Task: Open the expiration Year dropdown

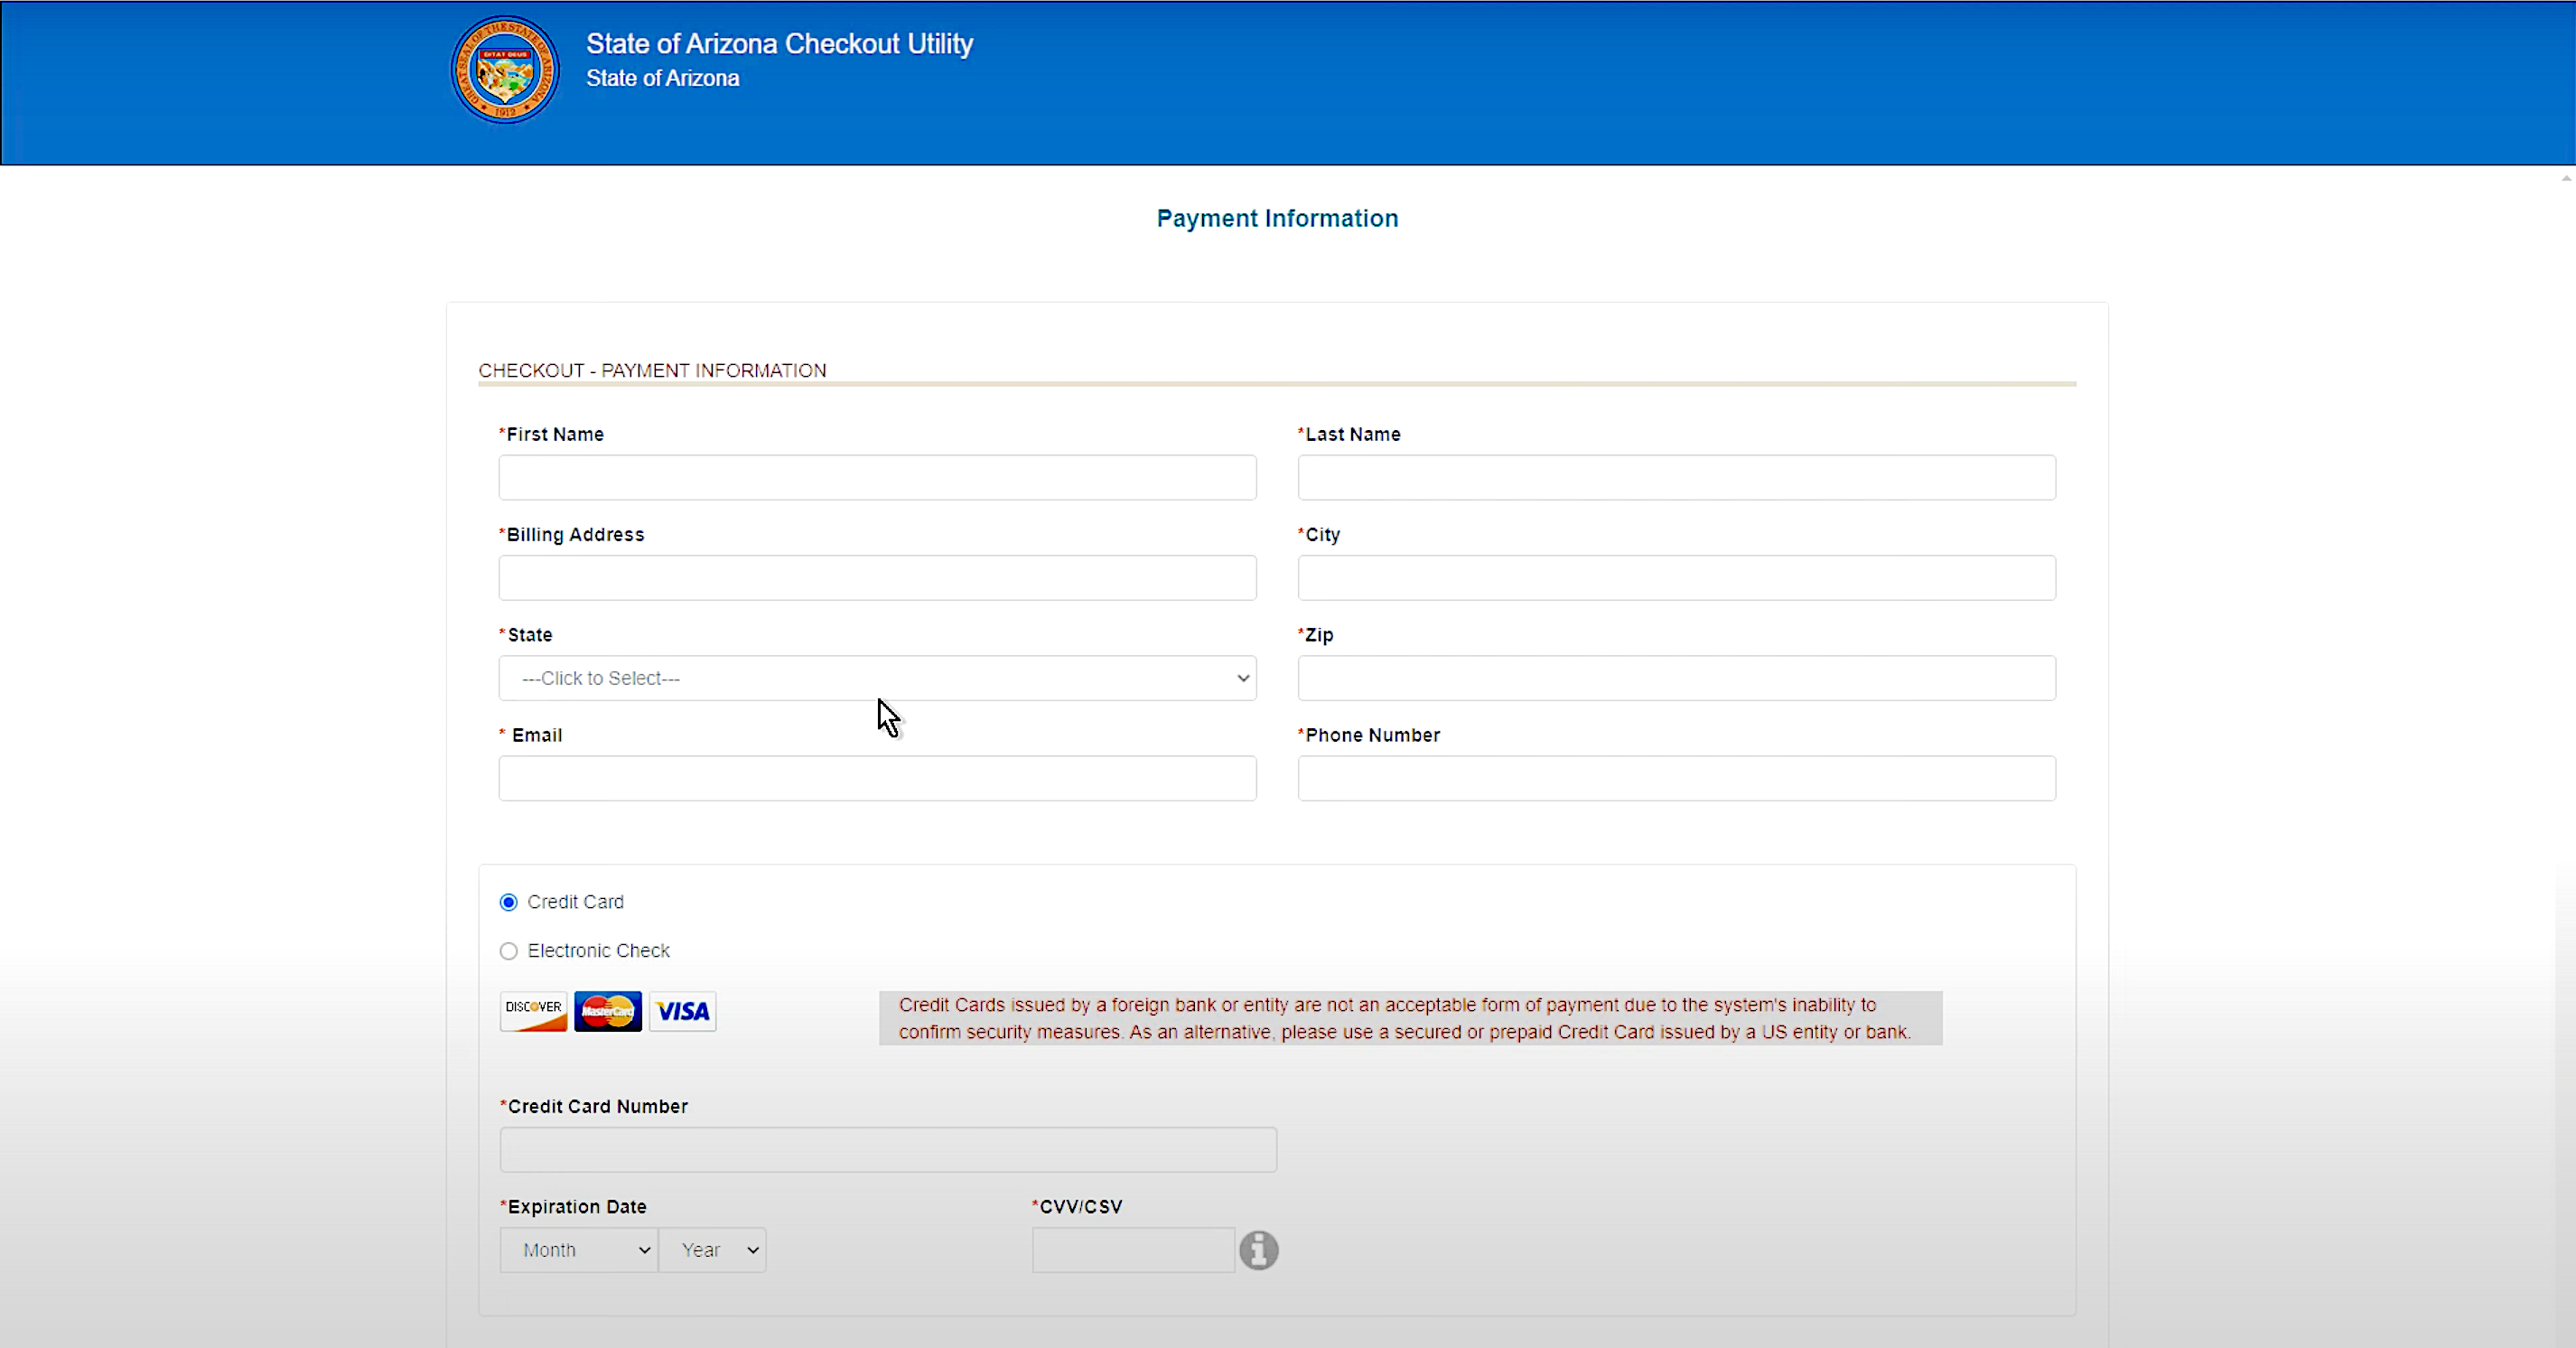Action: pos(712,1250)
